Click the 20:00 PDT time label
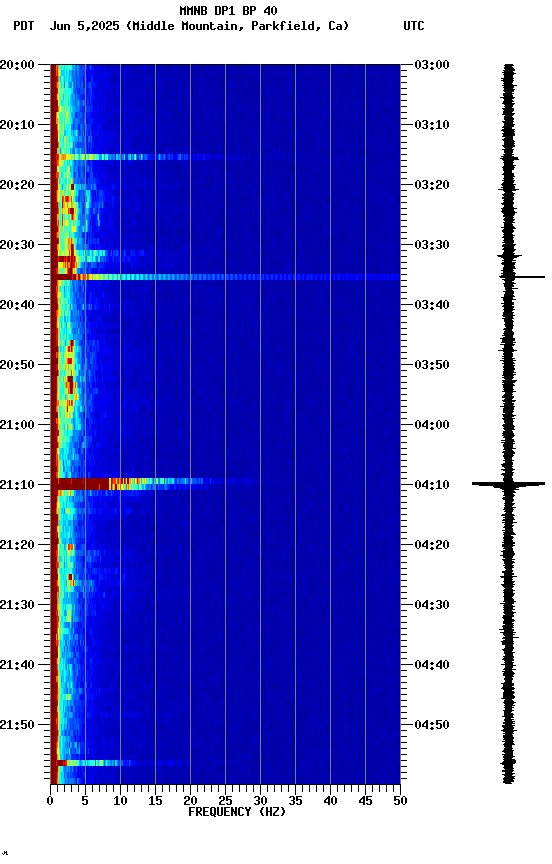The height and width of the screenshot is (864, 552). [x=17, y=65]
